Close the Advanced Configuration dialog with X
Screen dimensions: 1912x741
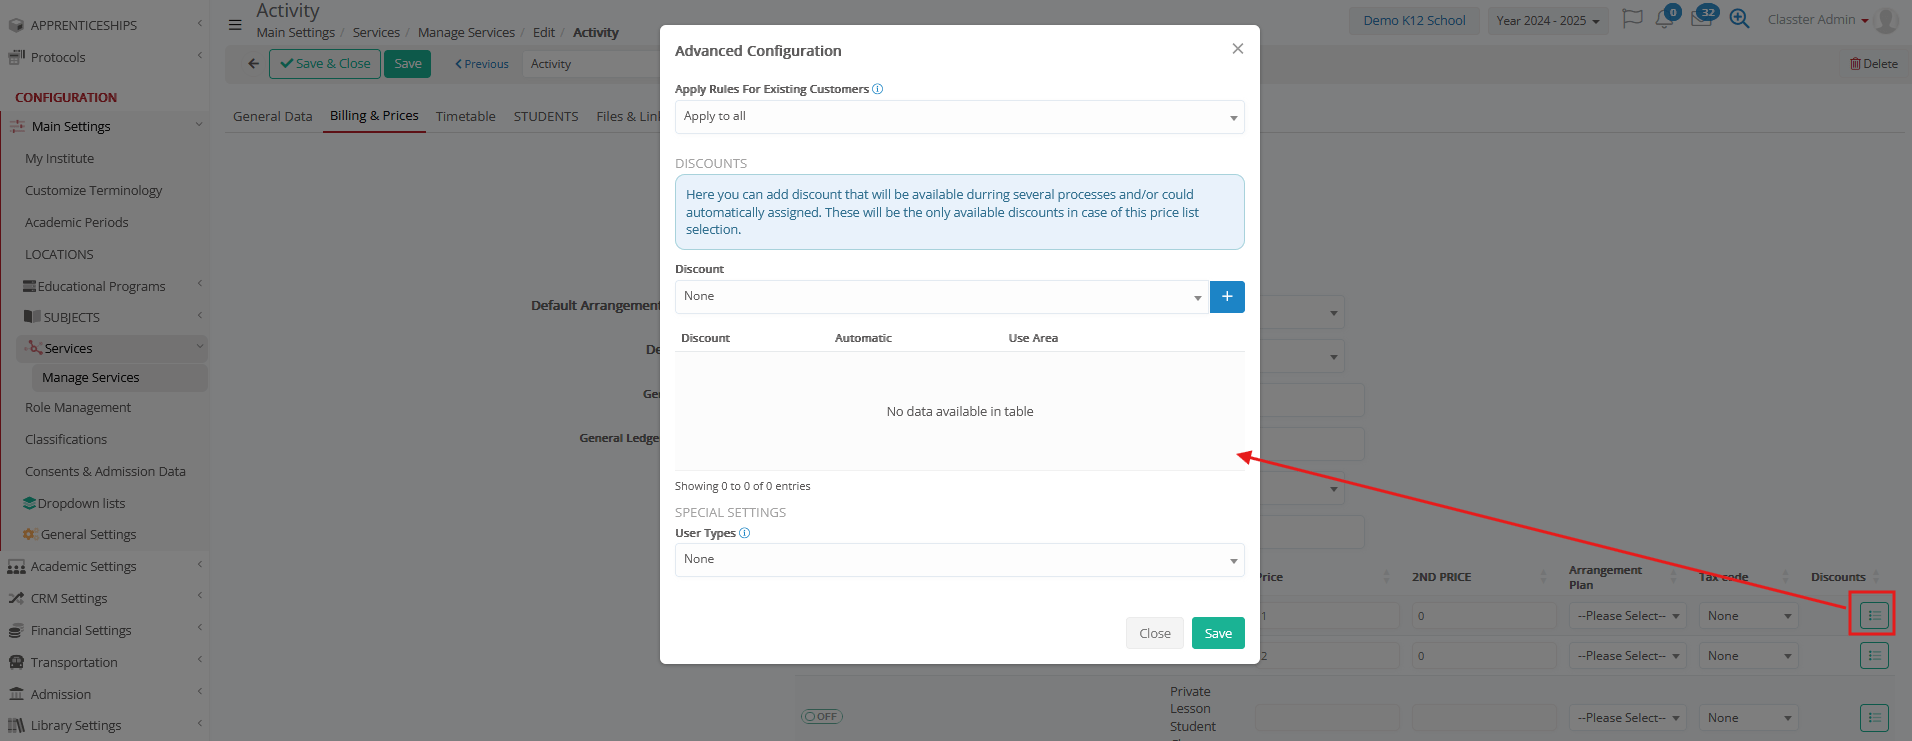[x=1237, y=49]
